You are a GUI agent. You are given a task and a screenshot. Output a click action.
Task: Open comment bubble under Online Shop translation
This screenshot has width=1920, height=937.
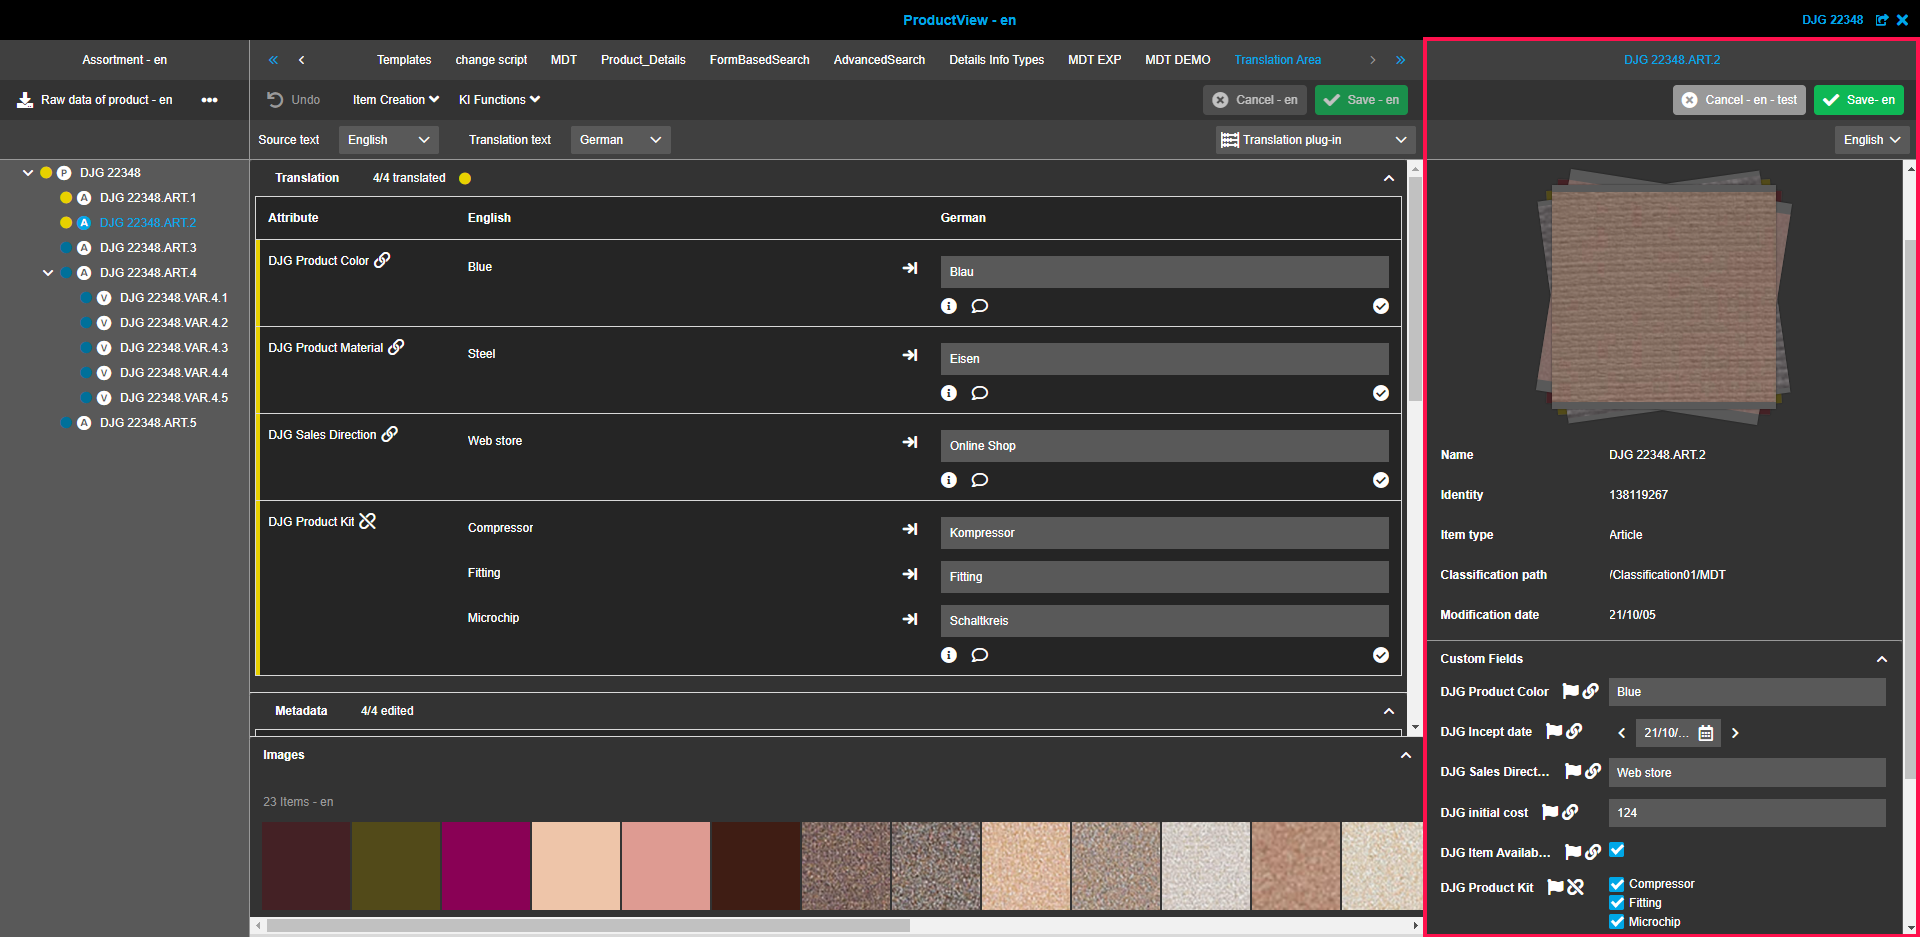980,480
